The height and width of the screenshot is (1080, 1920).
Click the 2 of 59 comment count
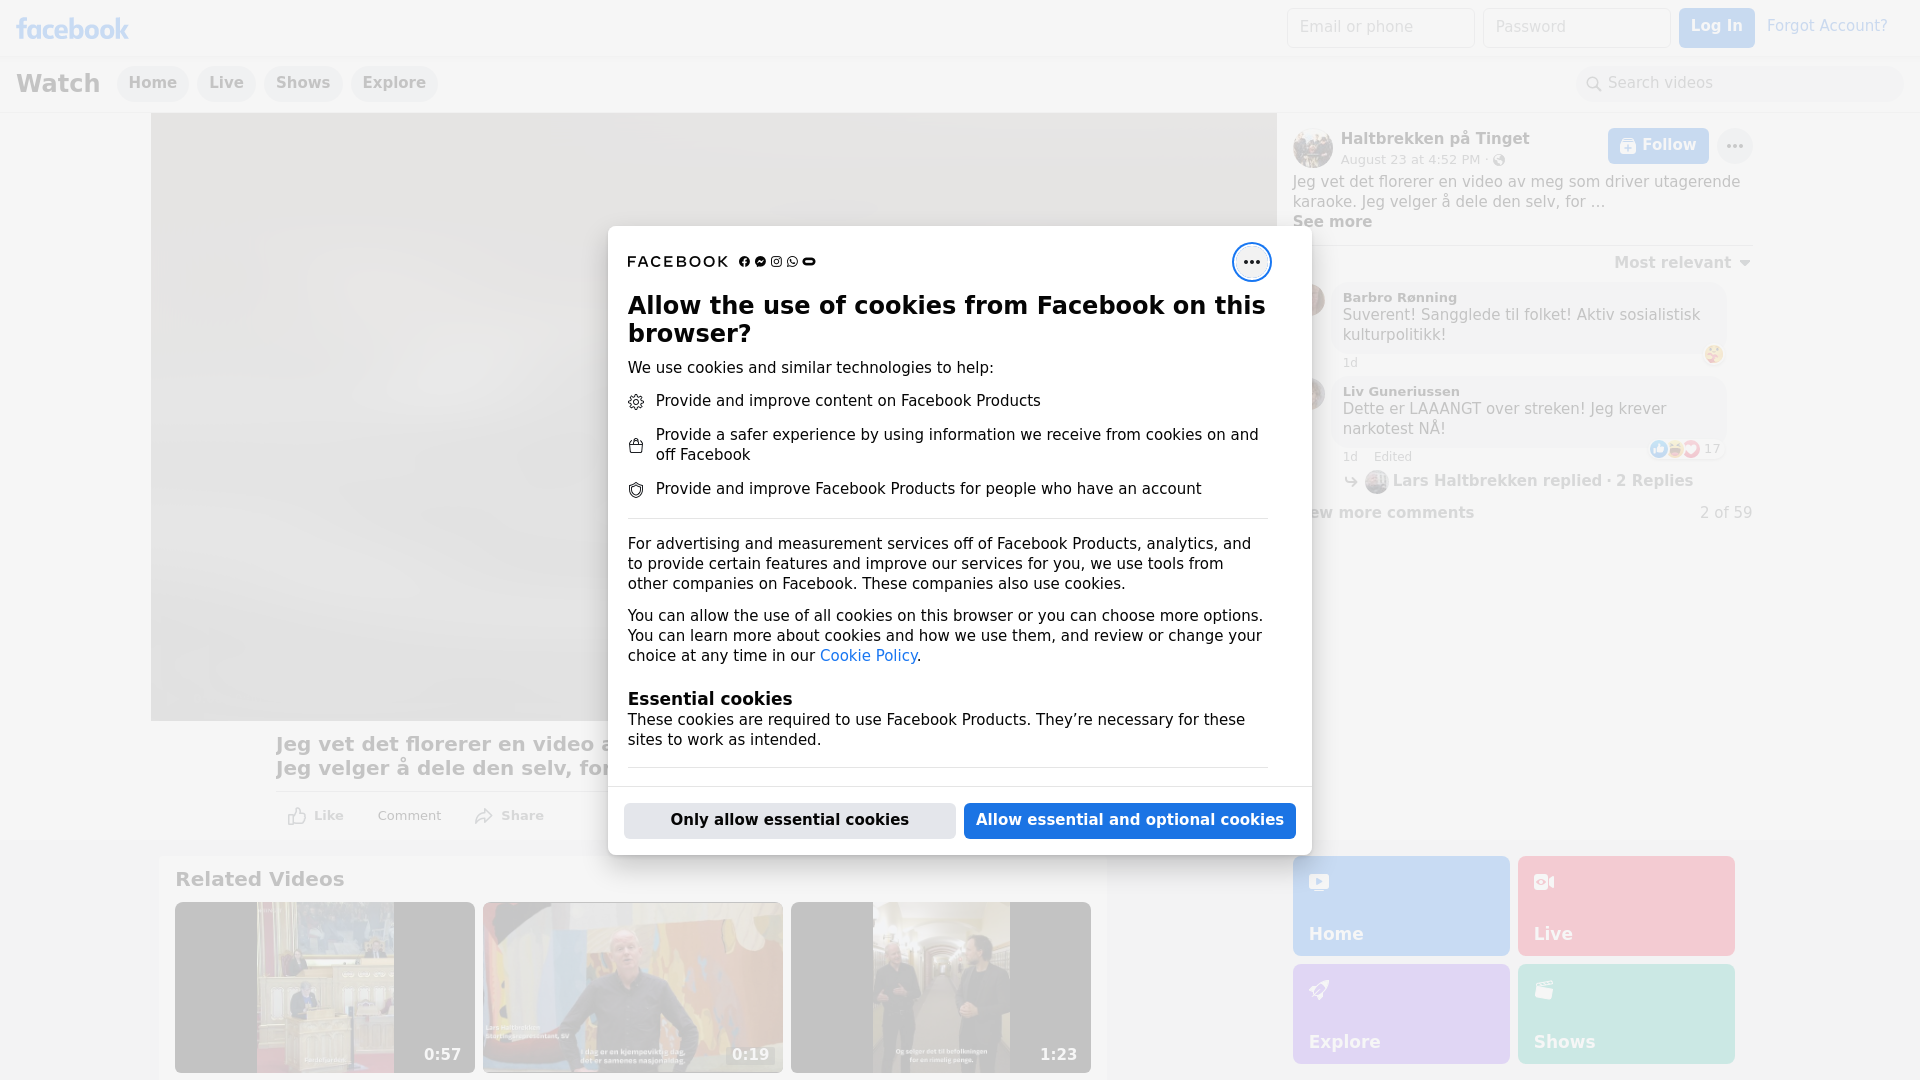tap(1726, 513)
